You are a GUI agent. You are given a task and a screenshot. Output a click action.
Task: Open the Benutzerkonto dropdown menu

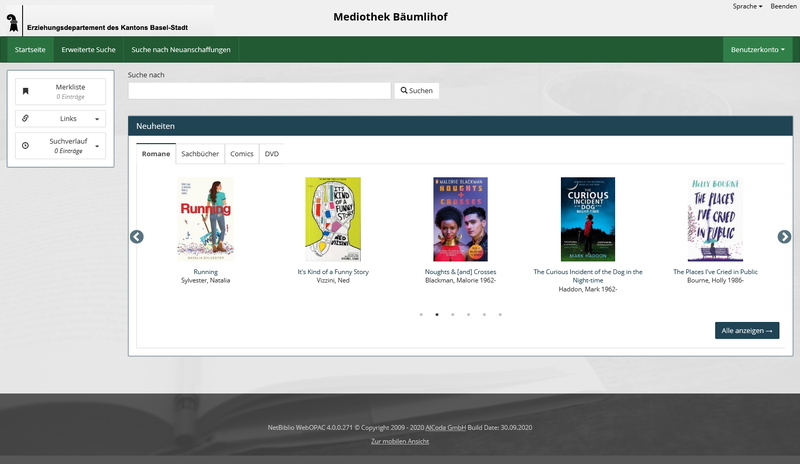tap(758, 50)
